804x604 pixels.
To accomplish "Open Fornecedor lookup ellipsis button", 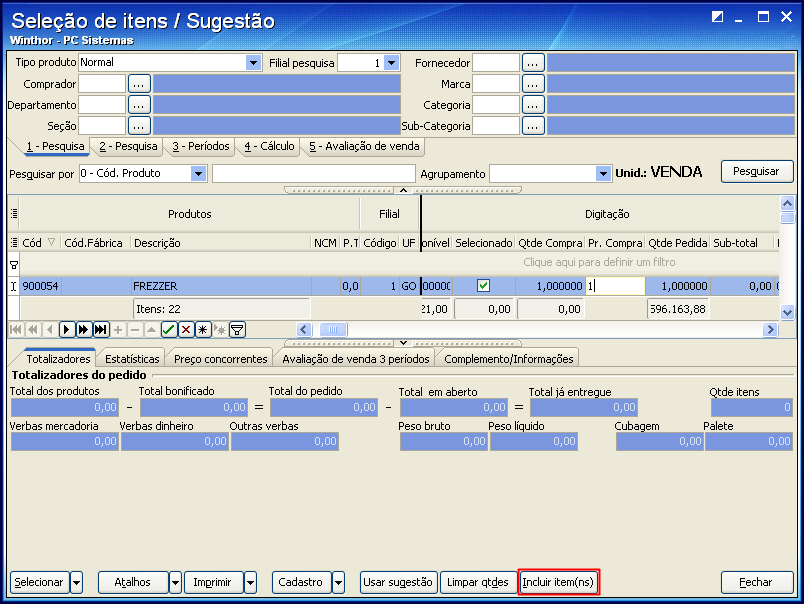I will [533, 63].
